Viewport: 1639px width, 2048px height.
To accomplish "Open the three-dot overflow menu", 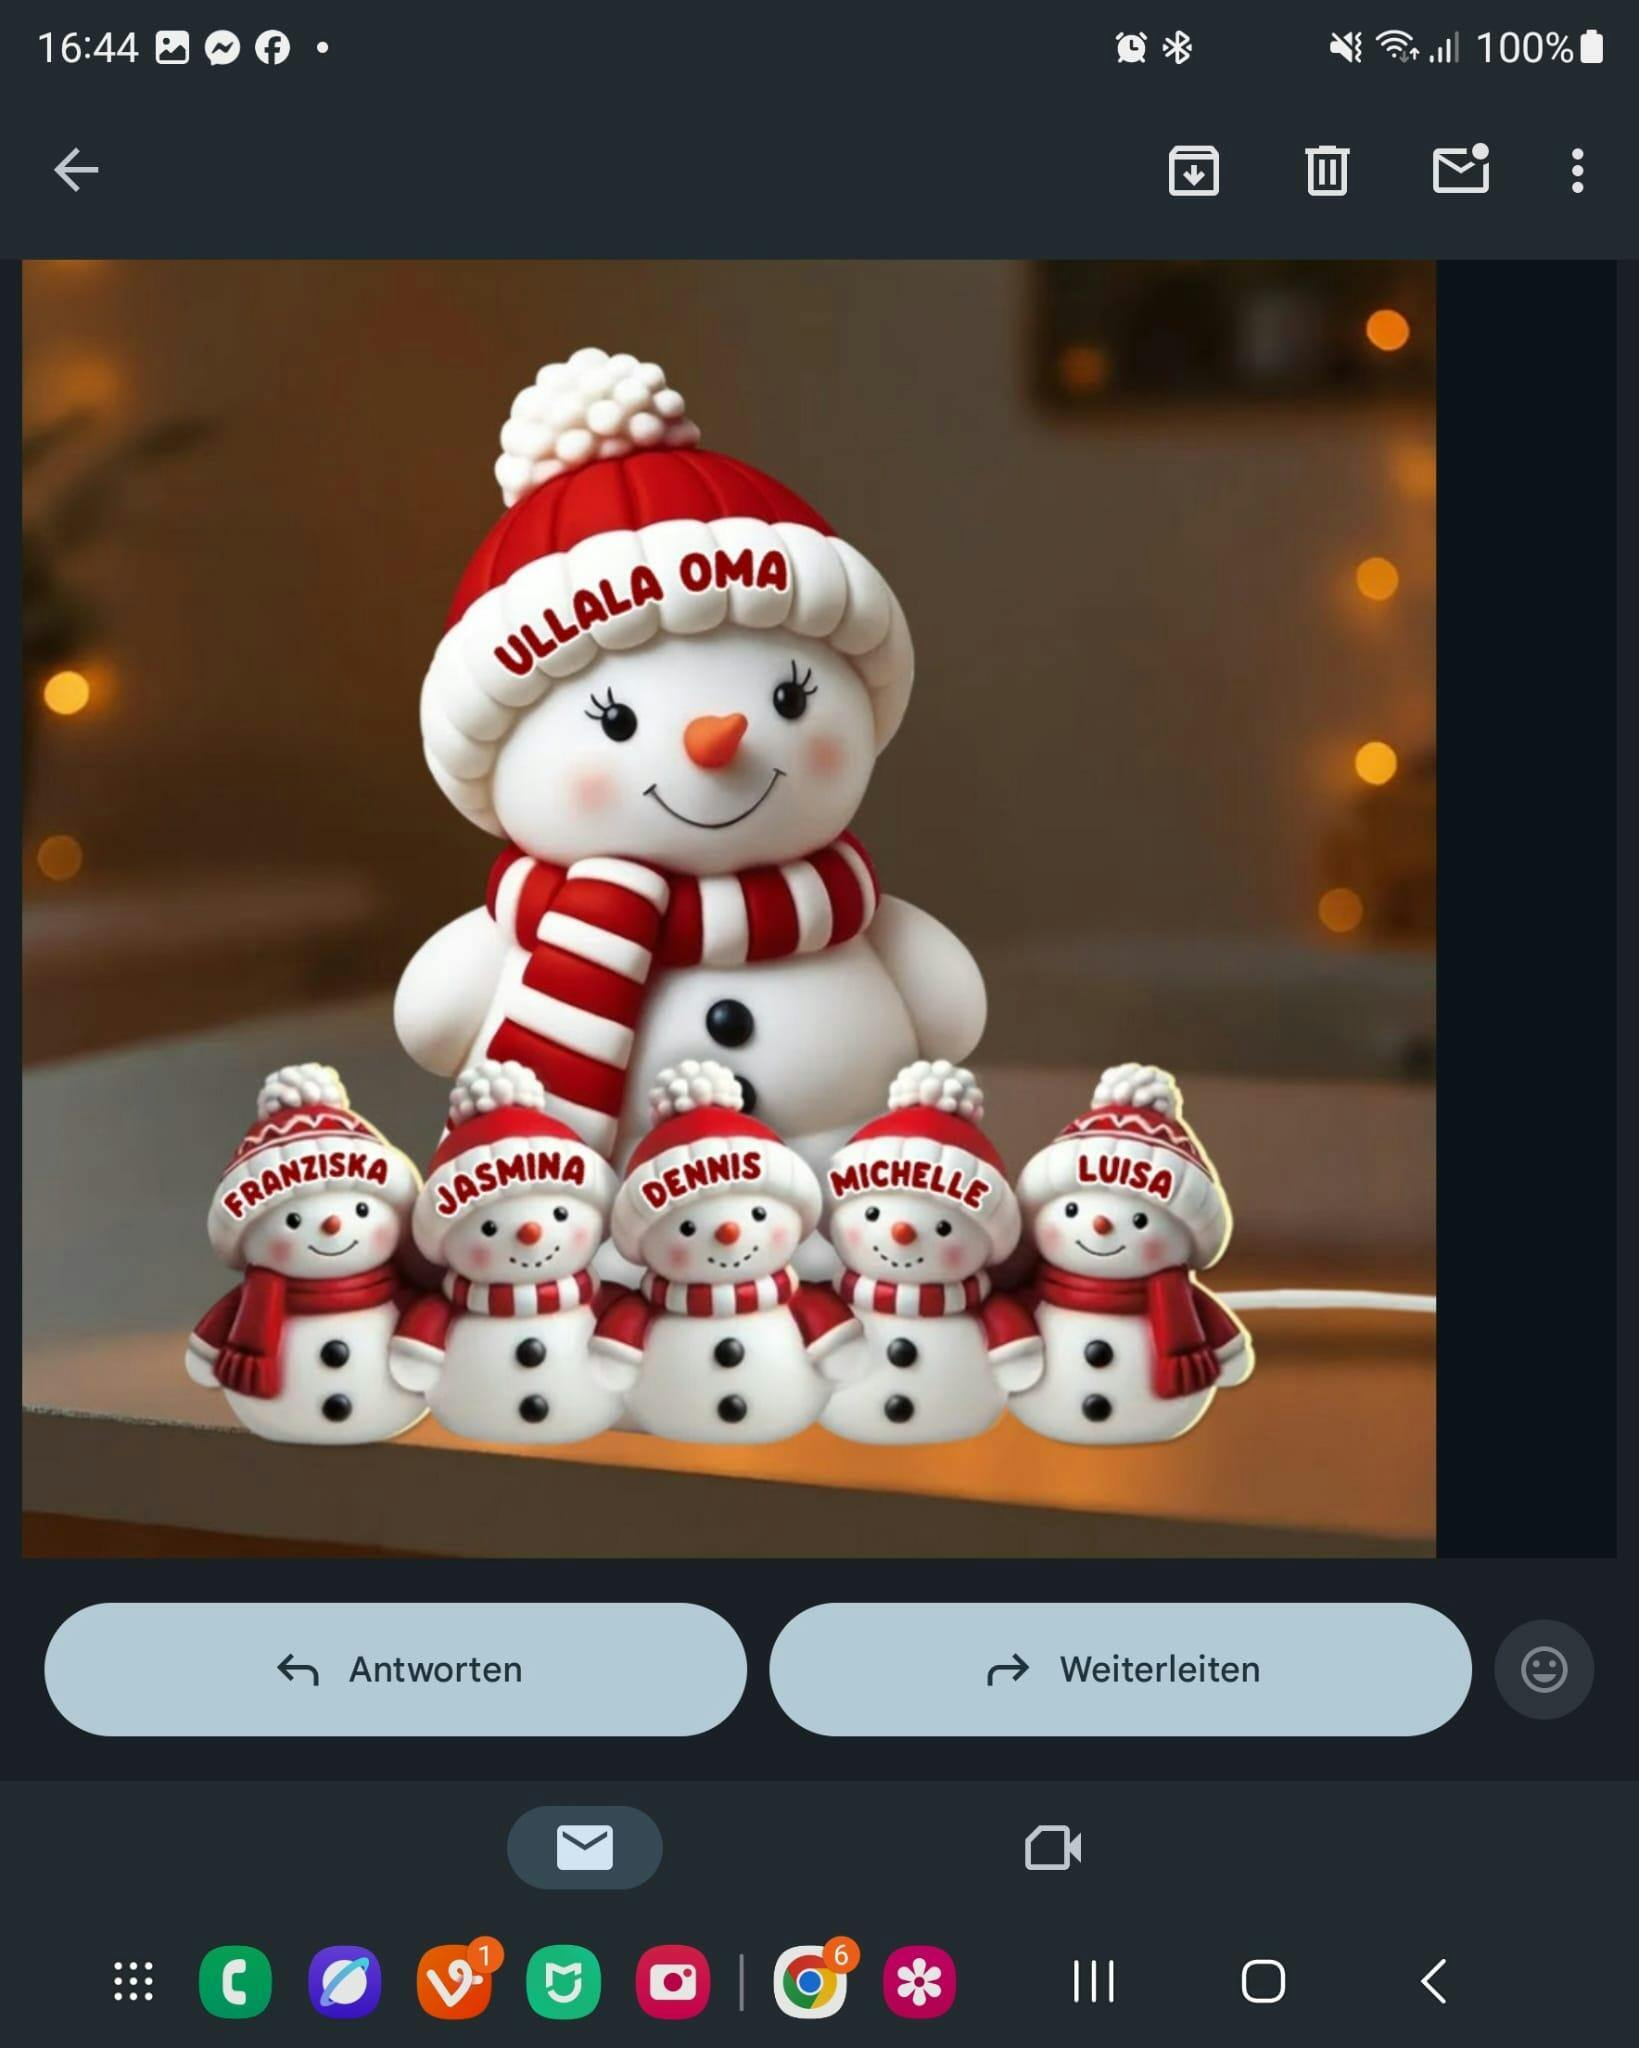I will pos(1577,171).
